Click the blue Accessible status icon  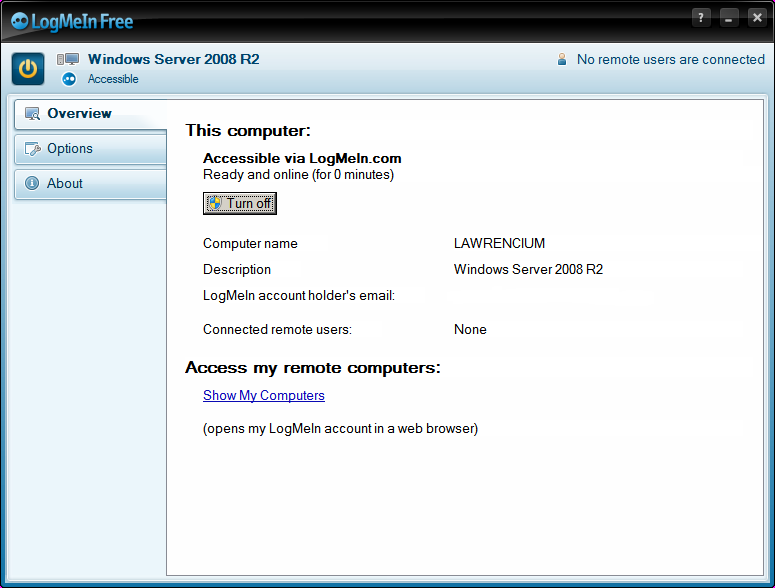click(69, 79)
